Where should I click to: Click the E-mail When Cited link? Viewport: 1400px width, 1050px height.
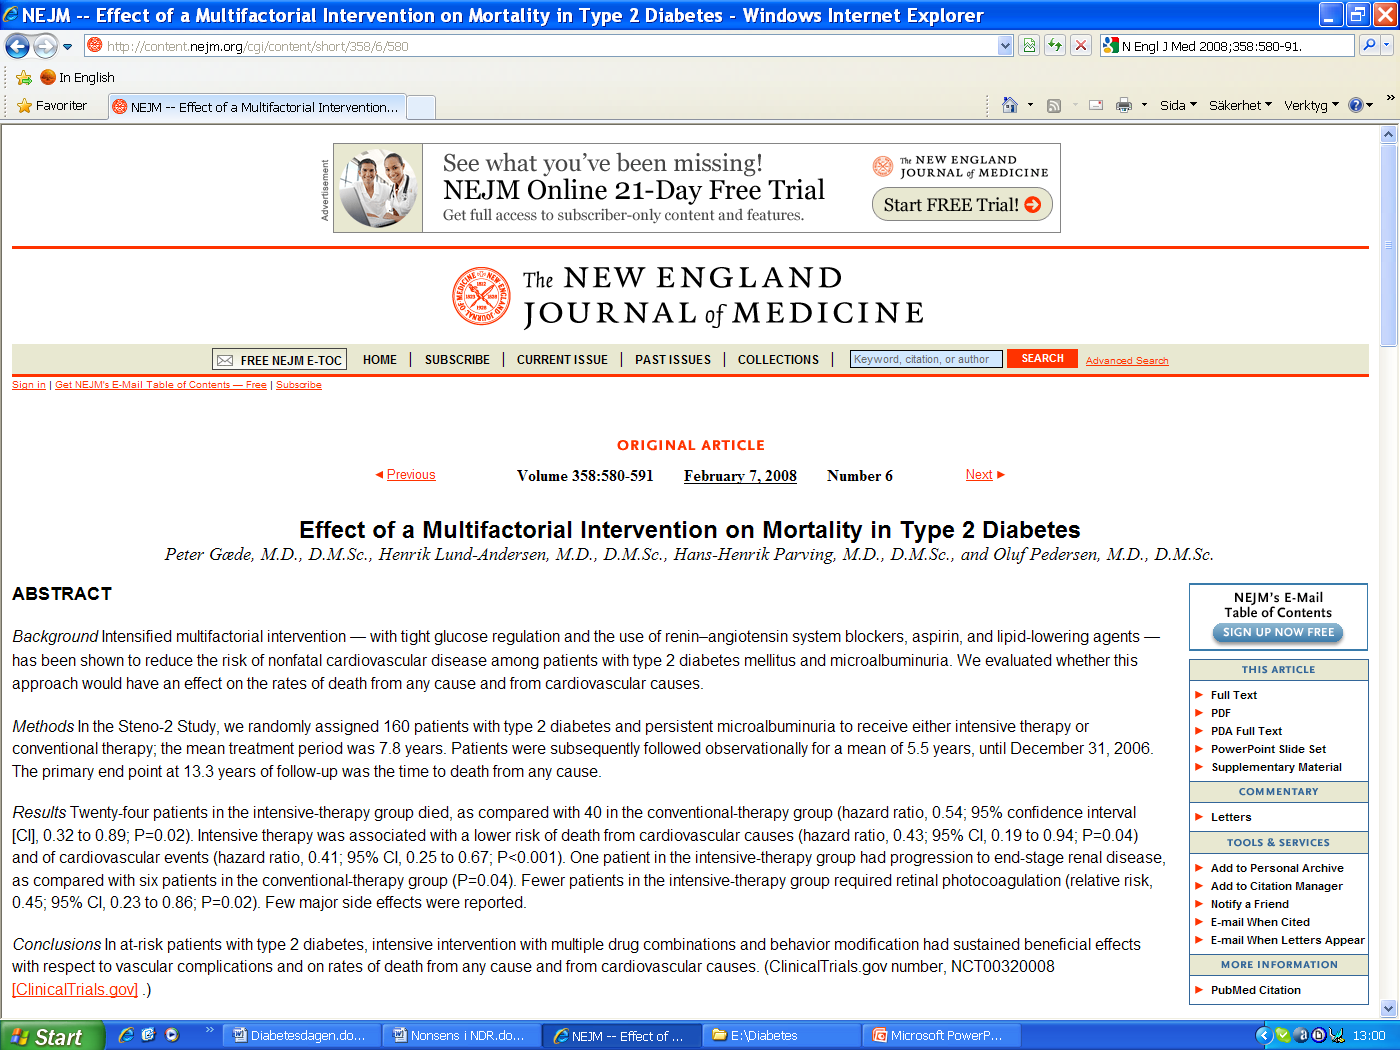[1260, 922]
